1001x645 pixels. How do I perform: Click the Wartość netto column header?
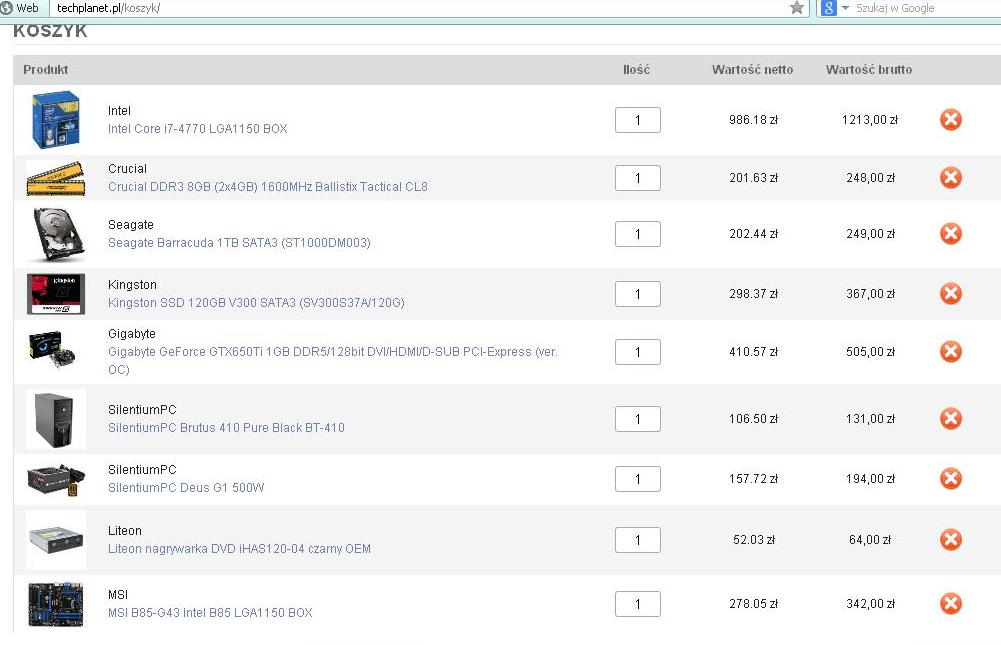753,70
